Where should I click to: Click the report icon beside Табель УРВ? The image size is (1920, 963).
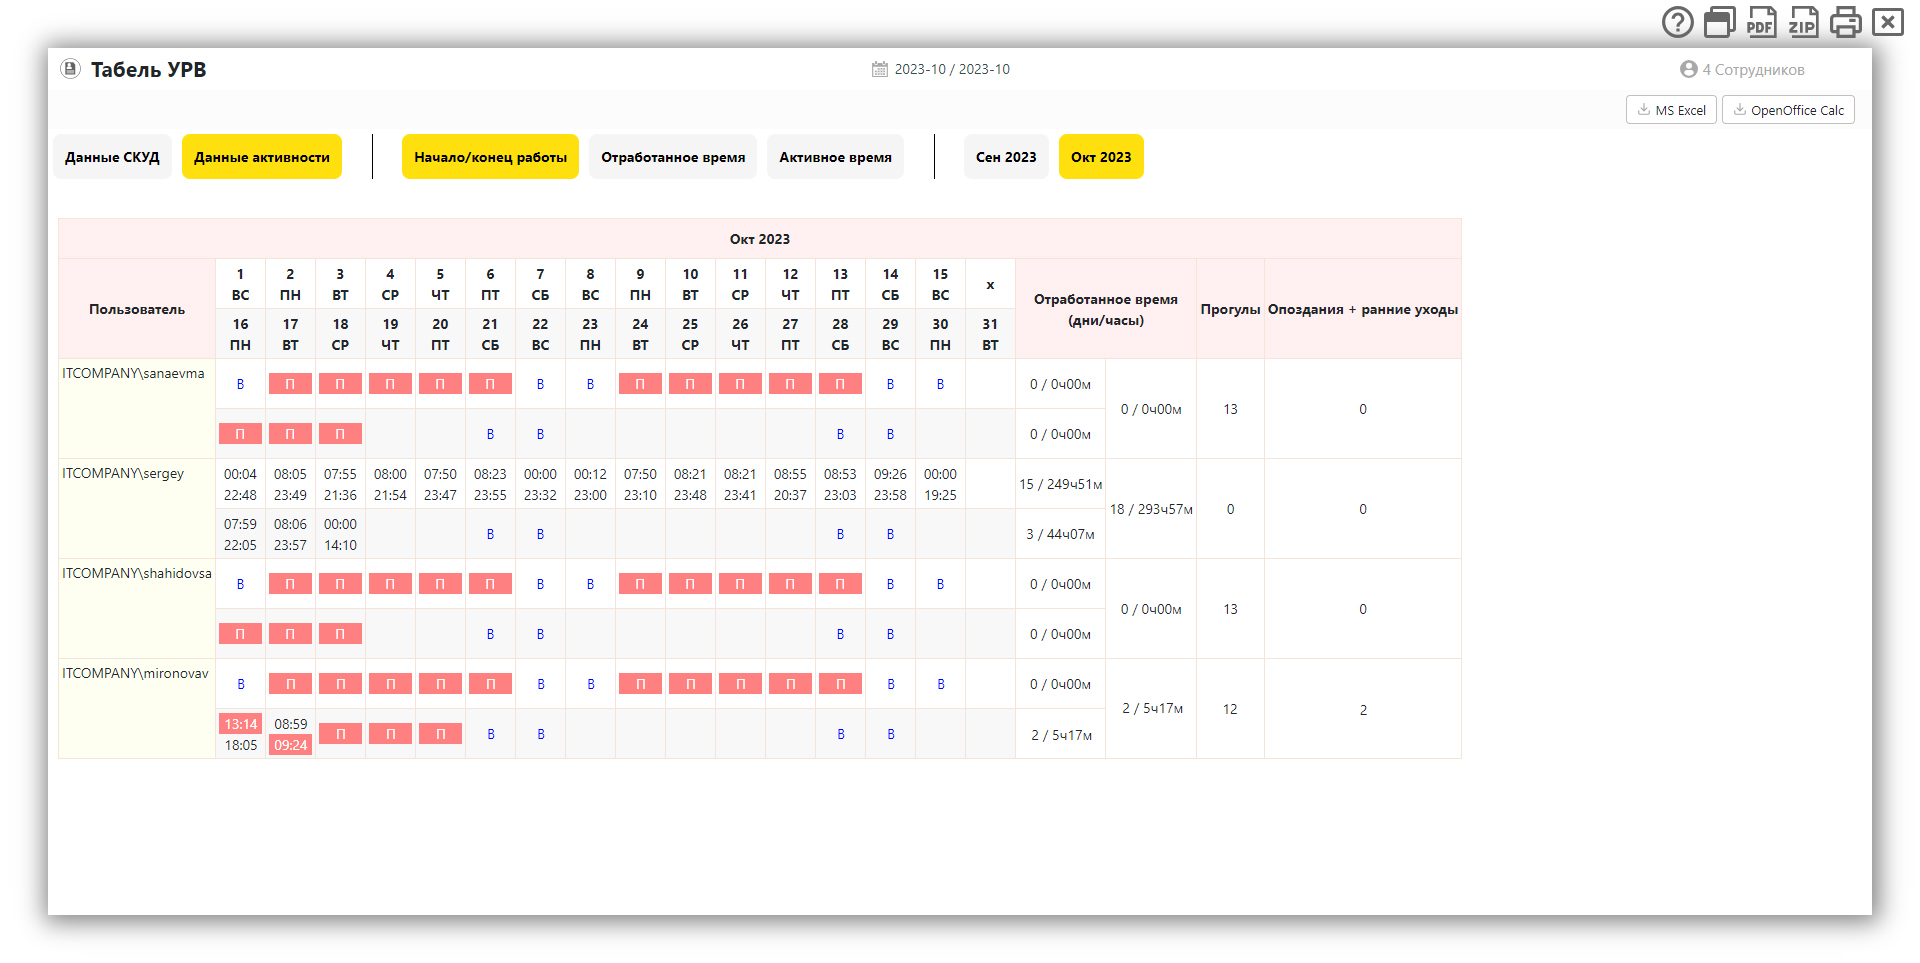click(x=70, y=69)
